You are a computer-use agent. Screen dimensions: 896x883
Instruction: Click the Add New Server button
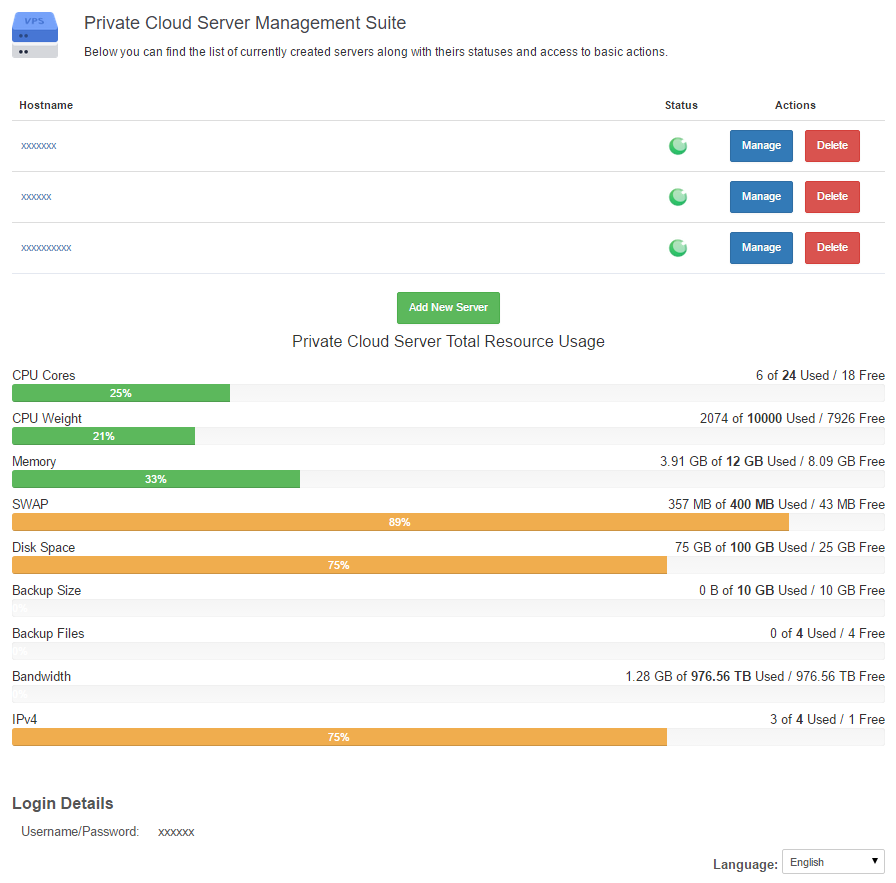coord(448,308)
